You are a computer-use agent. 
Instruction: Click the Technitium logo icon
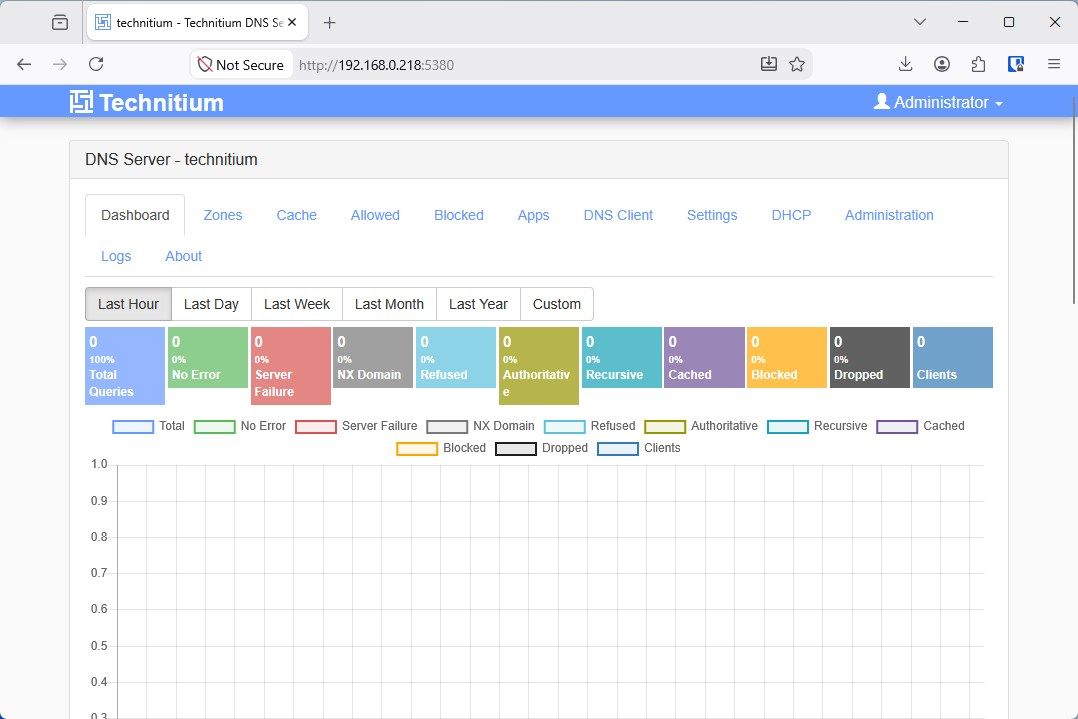pyautogui.click(x=81, y=102)
